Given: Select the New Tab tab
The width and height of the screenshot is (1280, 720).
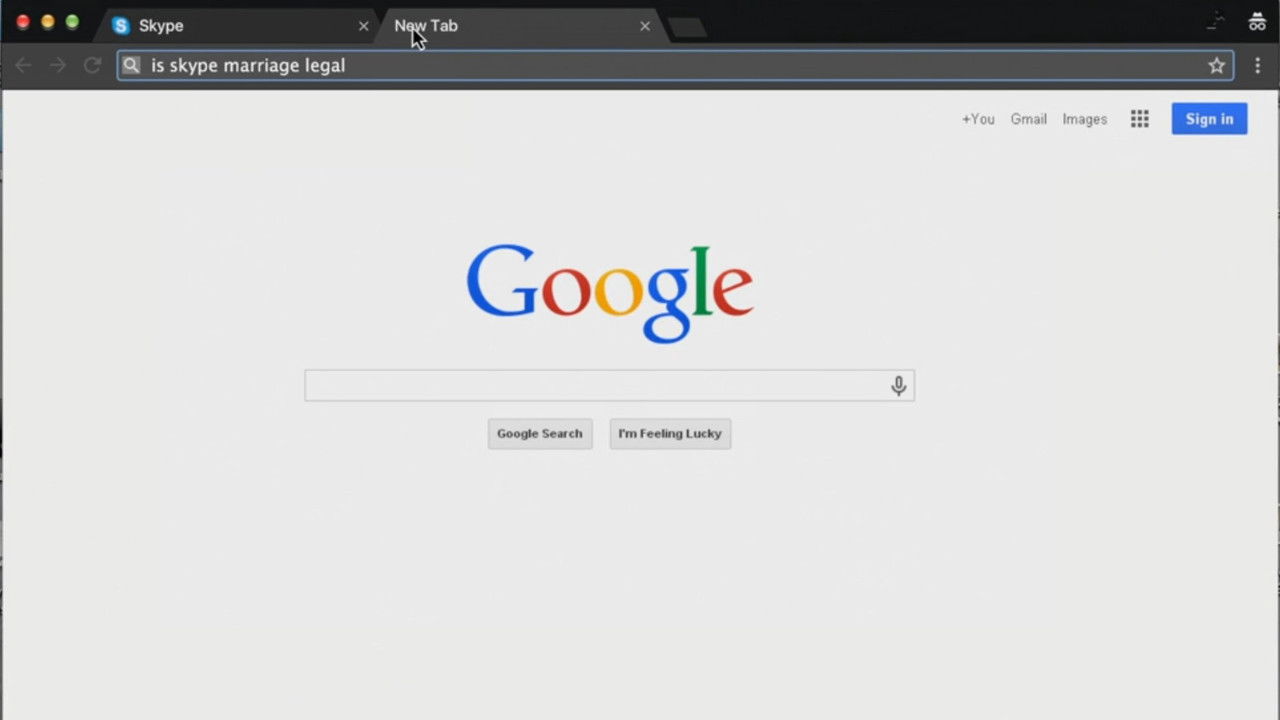Looking at the screenshot, I should tap(480, 25).
